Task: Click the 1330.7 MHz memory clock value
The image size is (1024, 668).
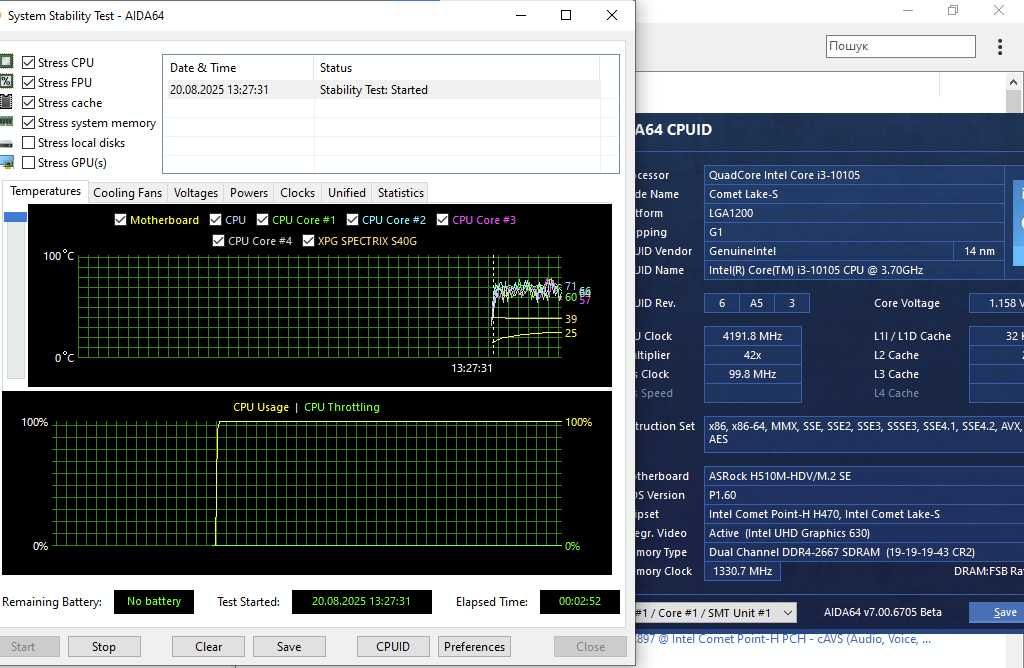Action: tap(742, 571)
